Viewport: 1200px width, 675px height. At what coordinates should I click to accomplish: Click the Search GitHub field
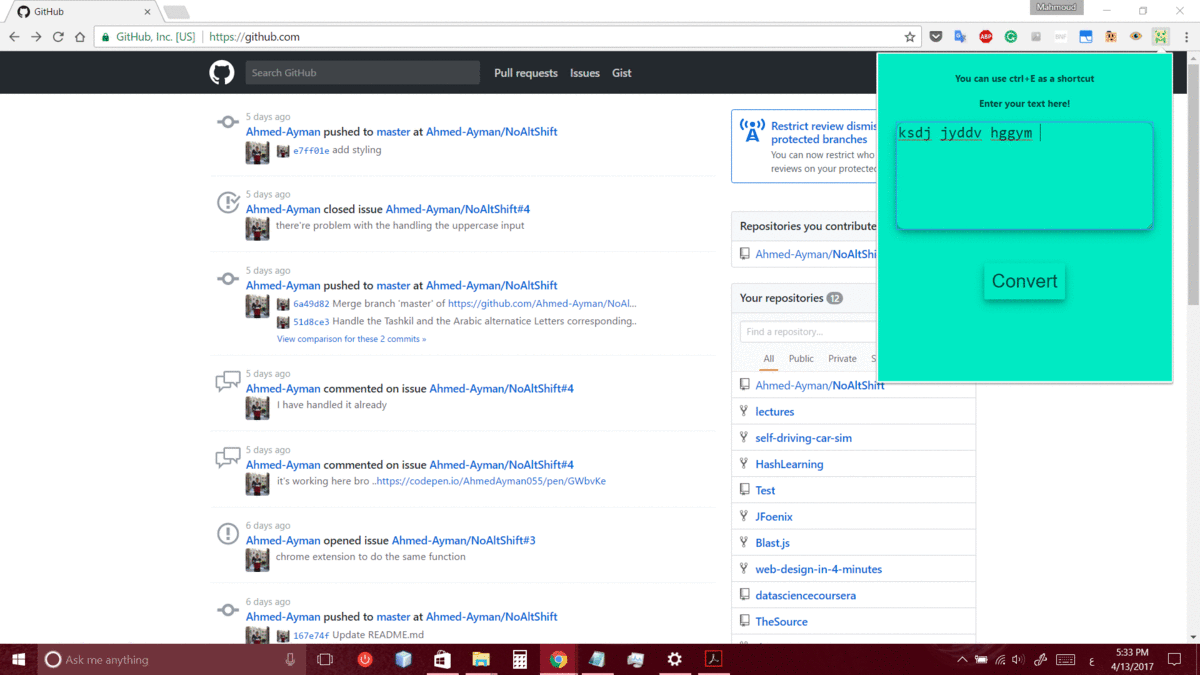click(x=363, y=73)
